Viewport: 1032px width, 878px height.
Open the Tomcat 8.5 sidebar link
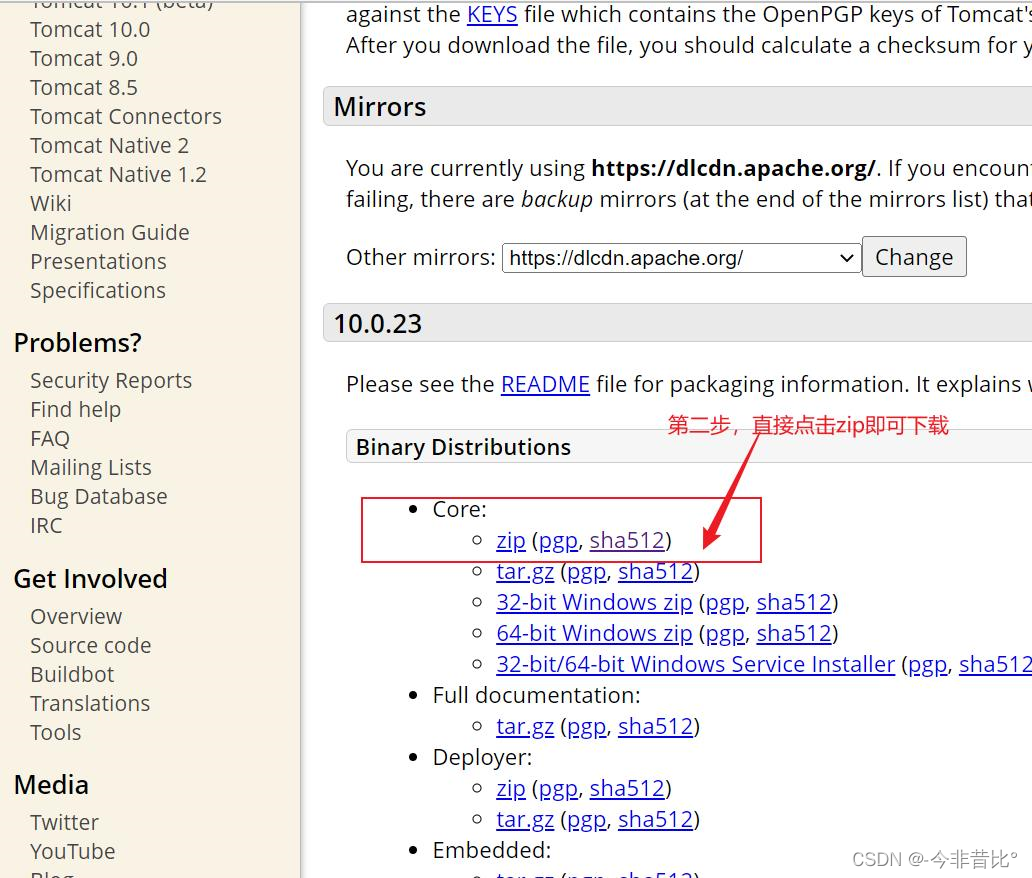[84, 88]
